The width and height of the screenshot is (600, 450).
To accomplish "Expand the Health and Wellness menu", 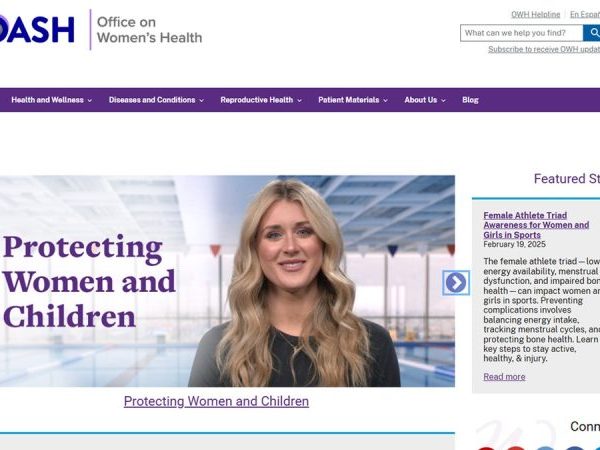I will (x=51, y=100).
